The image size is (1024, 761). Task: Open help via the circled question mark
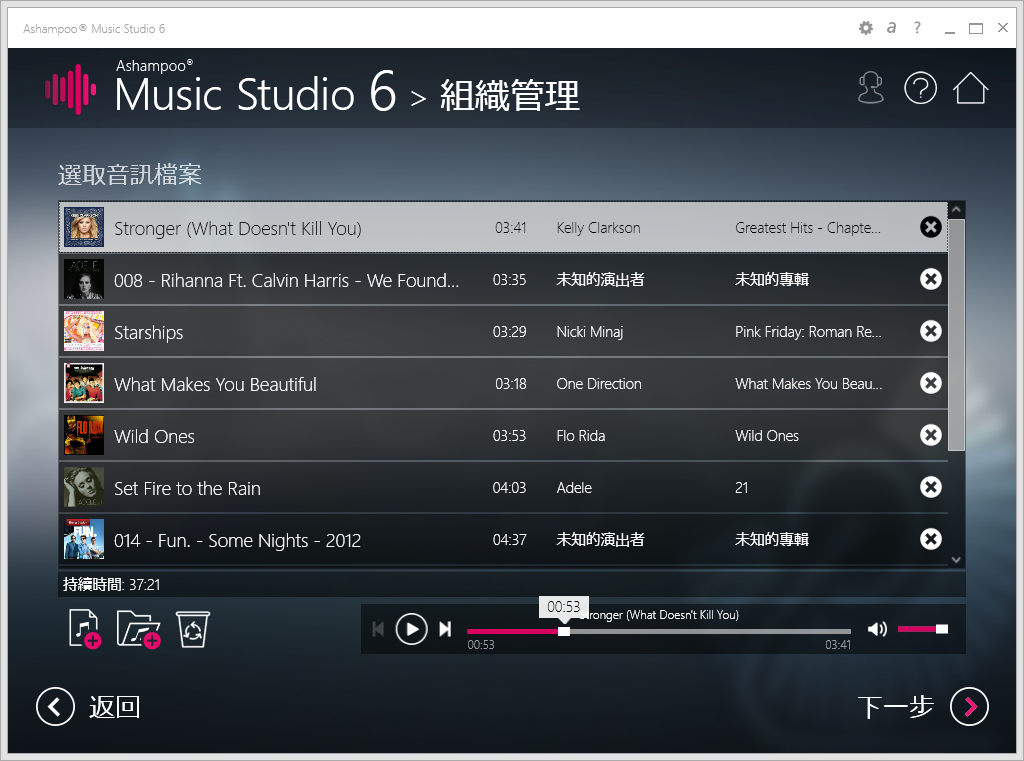pyautogui.click(x=920, y=88)
